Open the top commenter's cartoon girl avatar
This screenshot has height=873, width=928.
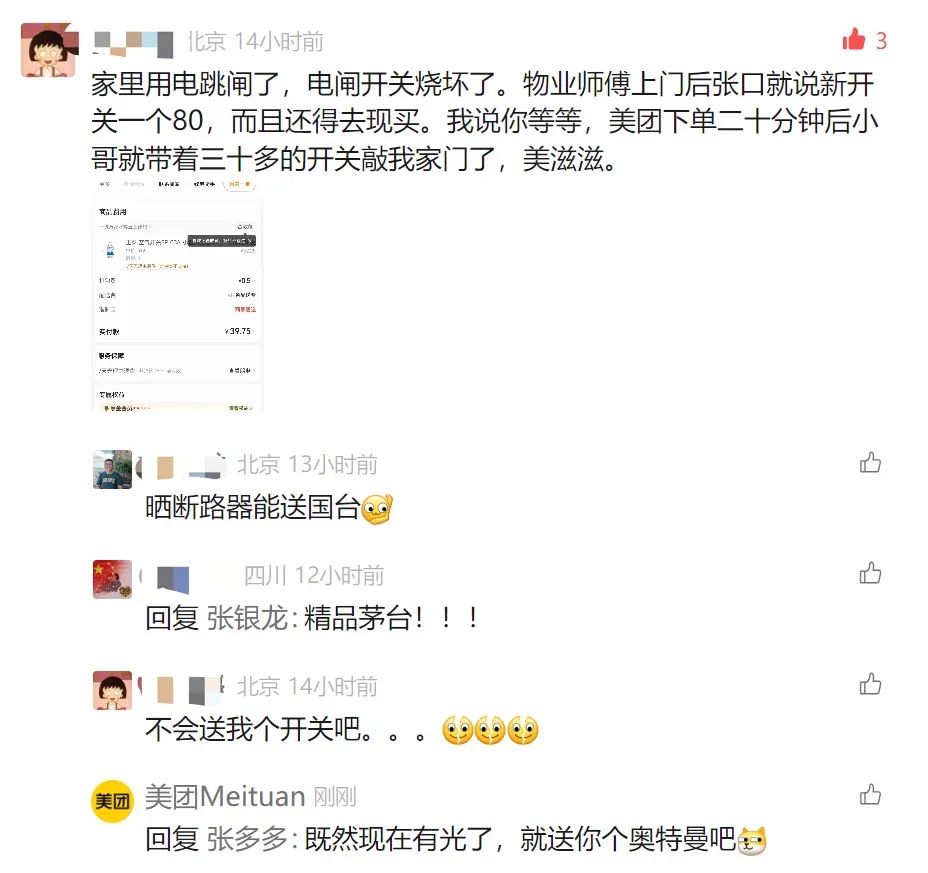[49, 50]
